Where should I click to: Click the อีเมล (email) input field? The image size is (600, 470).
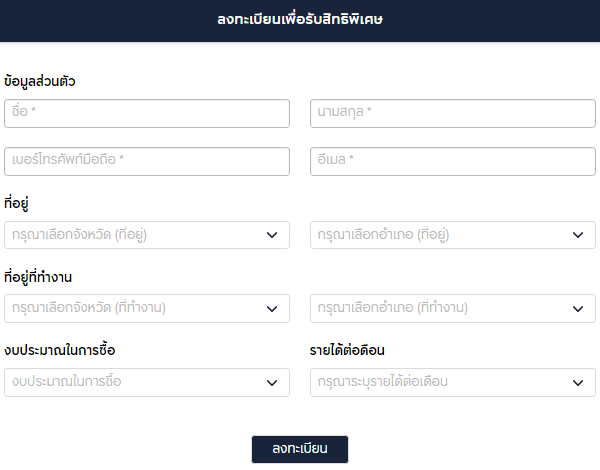coord(452,161)
